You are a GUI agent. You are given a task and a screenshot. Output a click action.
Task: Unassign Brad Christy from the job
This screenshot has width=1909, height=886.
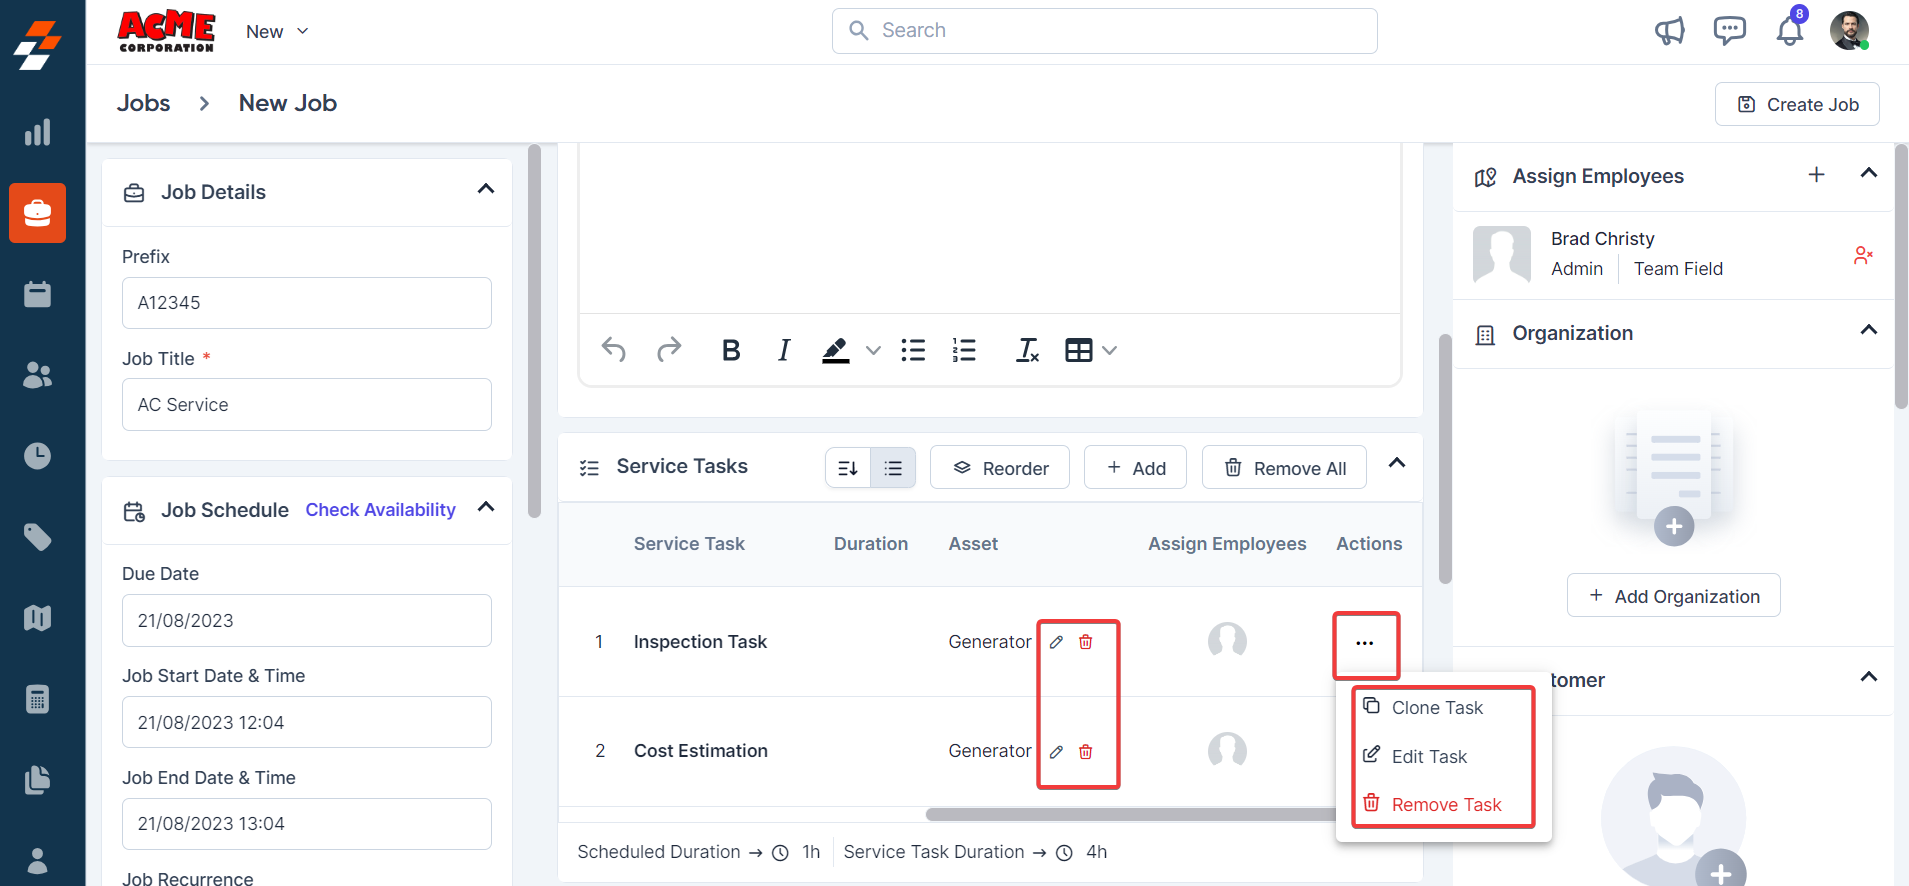(1863, 255)
